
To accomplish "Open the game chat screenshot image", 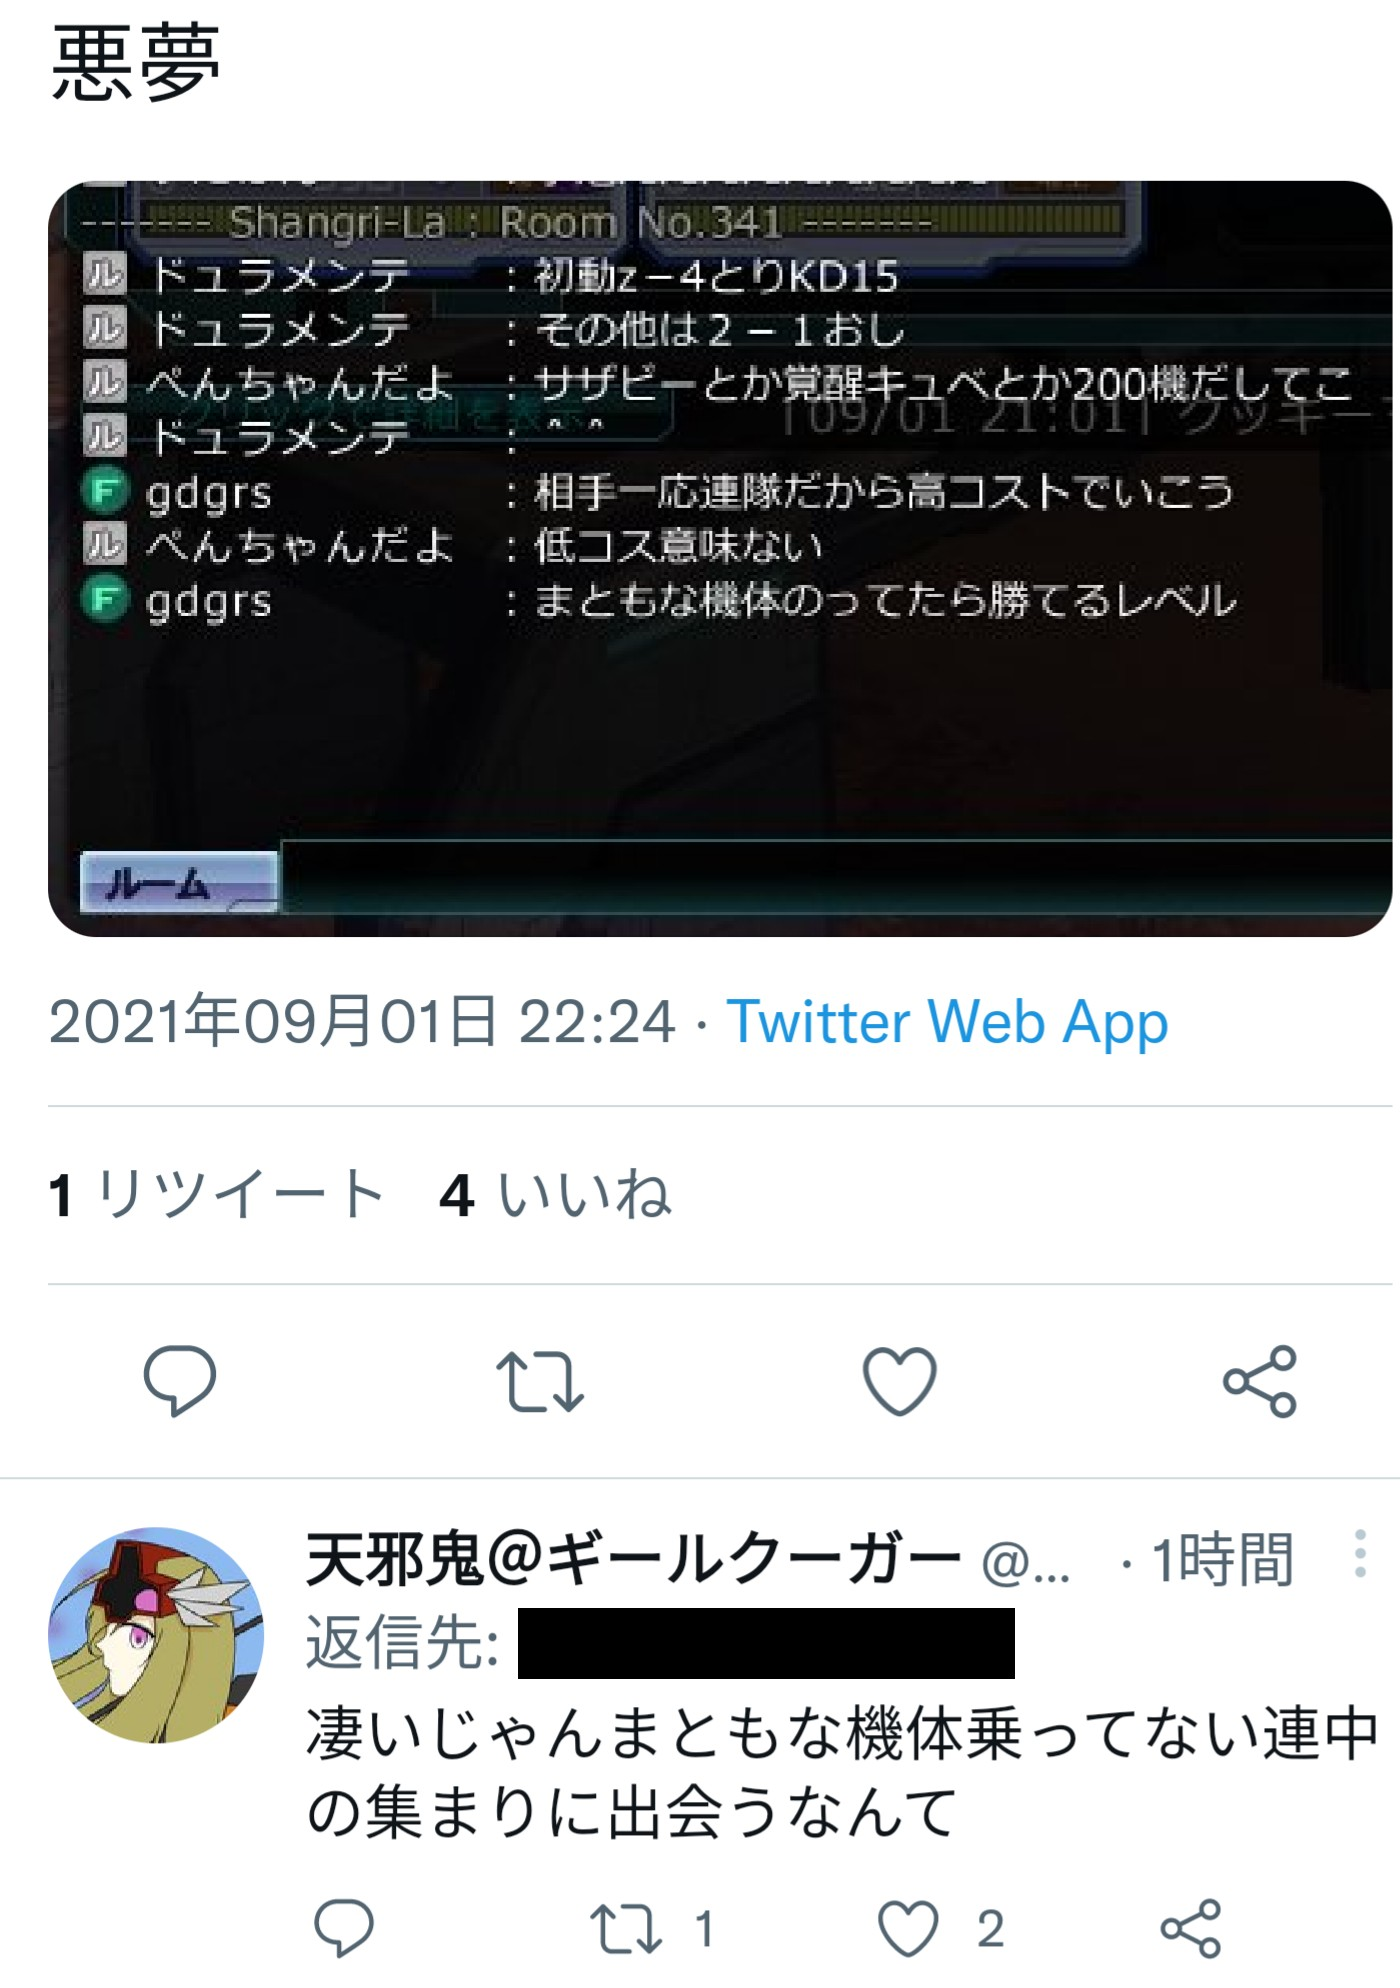I will (720, 558).
